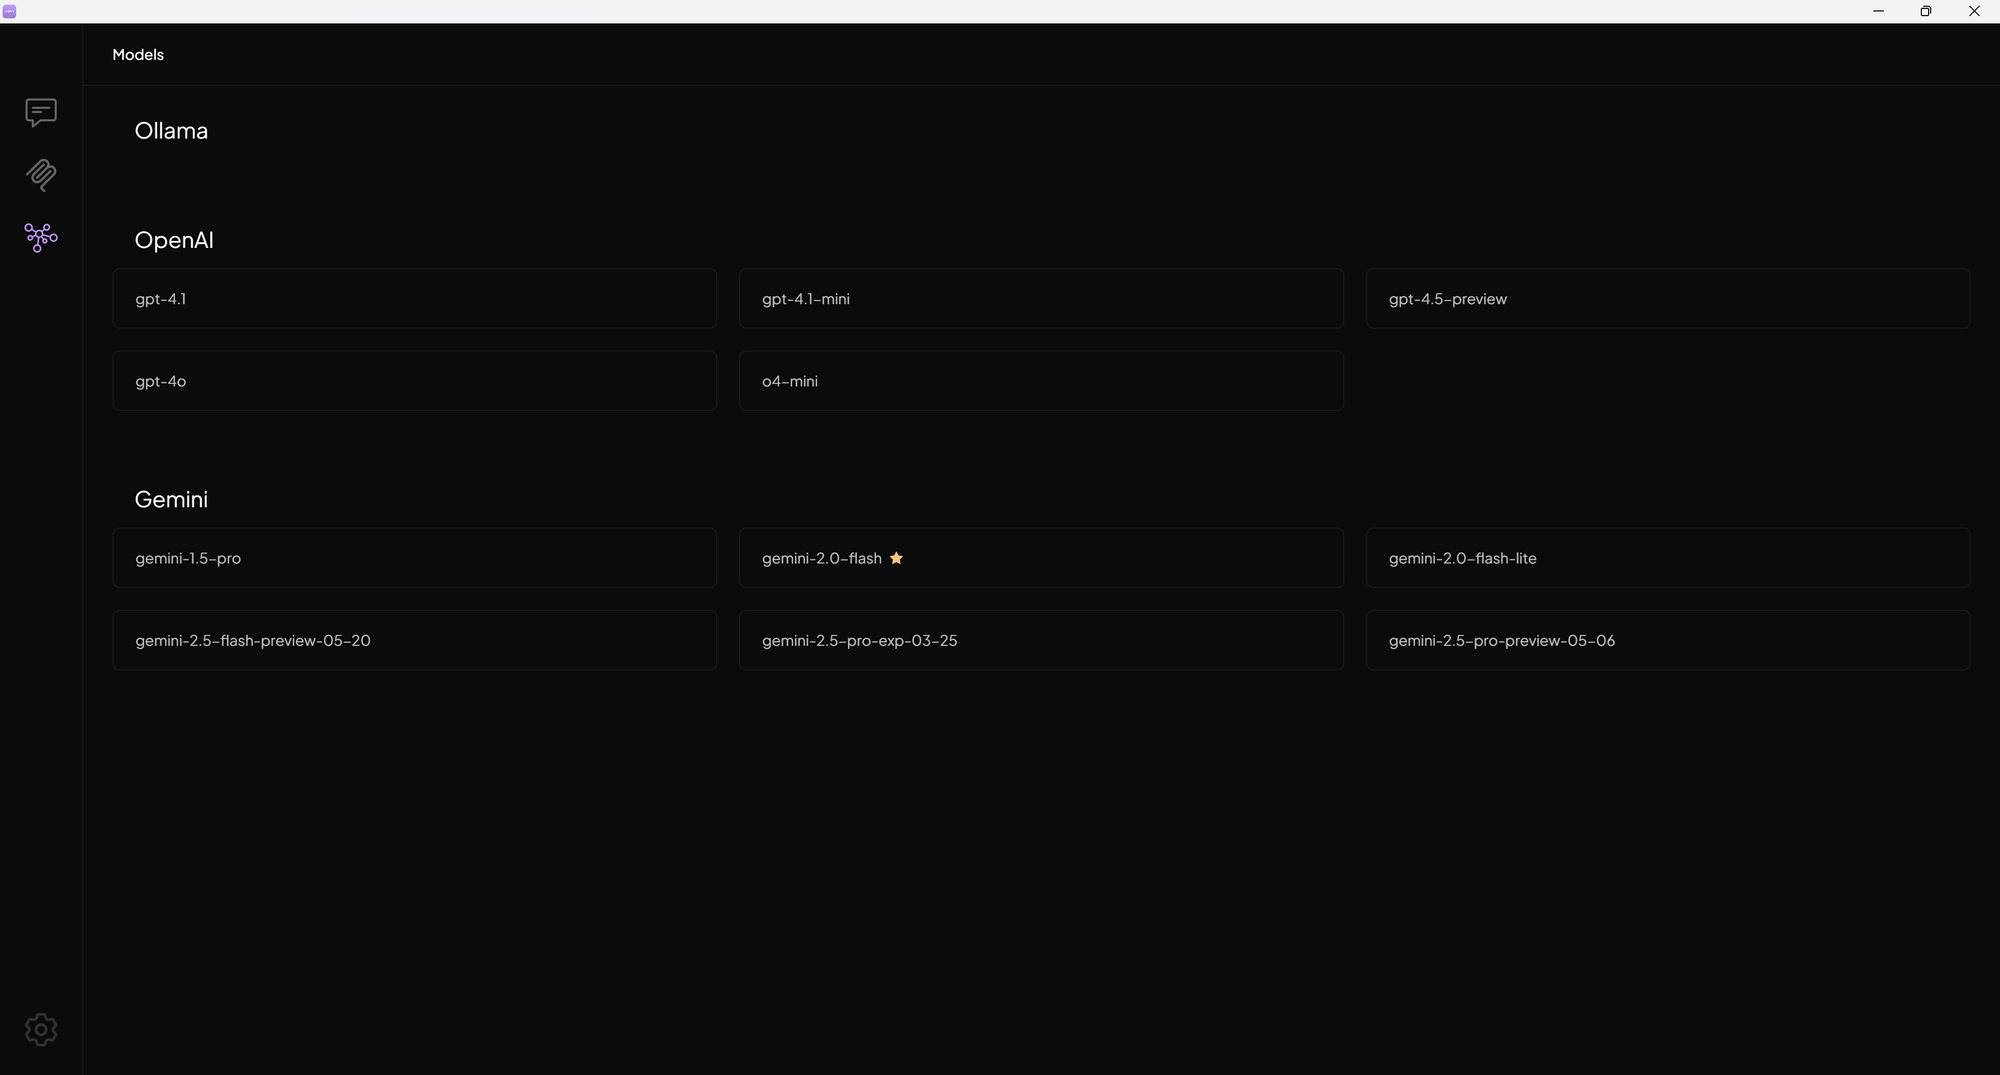Pick gemini-2.5-flash-preview-05-20 model card

(x=414, y=640)
